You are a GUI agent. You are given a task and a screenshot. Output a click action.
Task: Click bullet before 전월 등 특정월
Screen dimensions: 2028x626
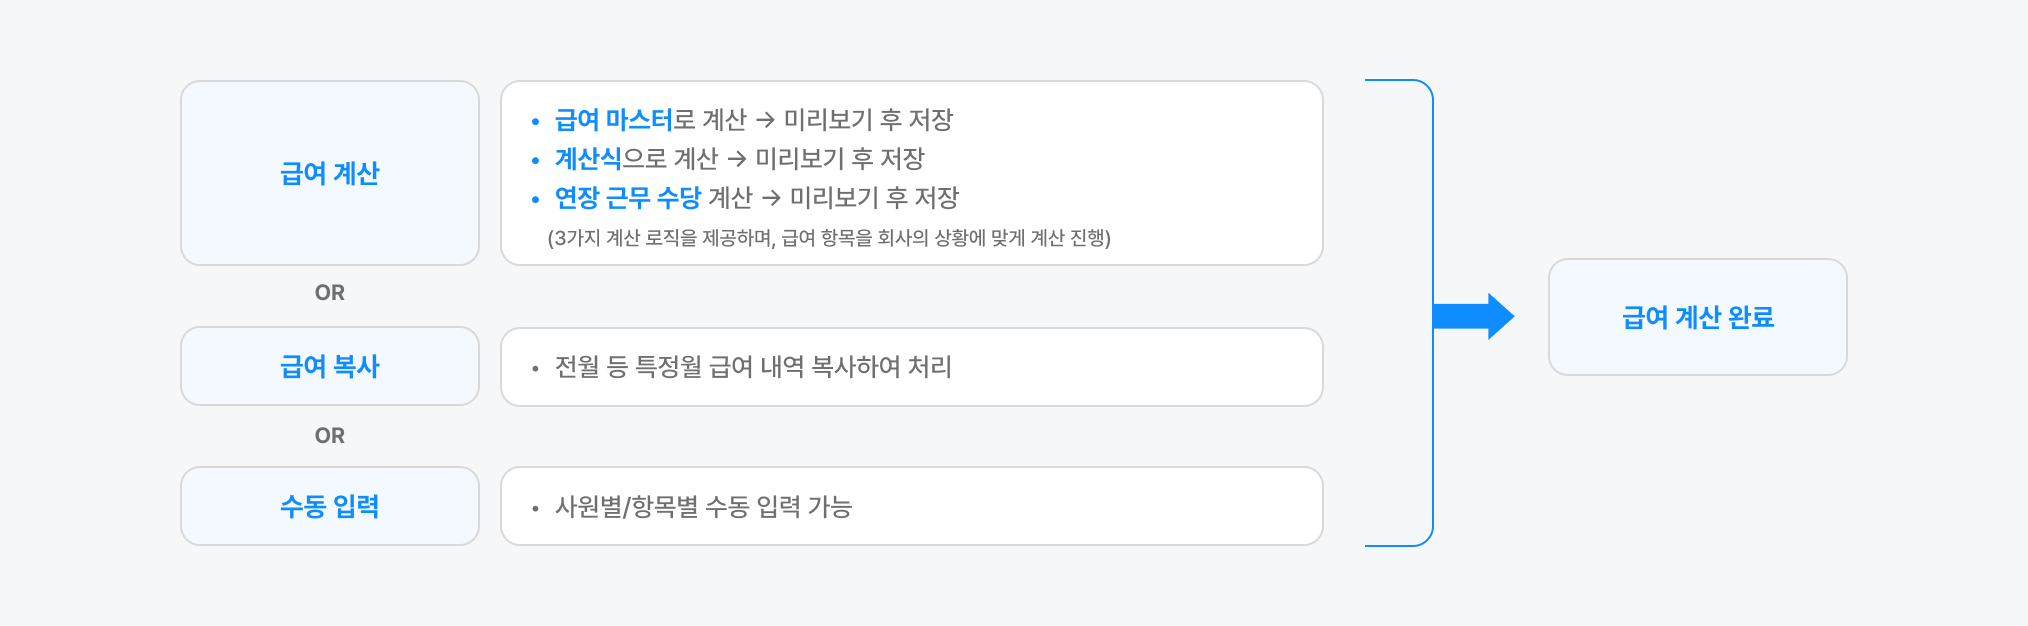(x=535, y=369)
